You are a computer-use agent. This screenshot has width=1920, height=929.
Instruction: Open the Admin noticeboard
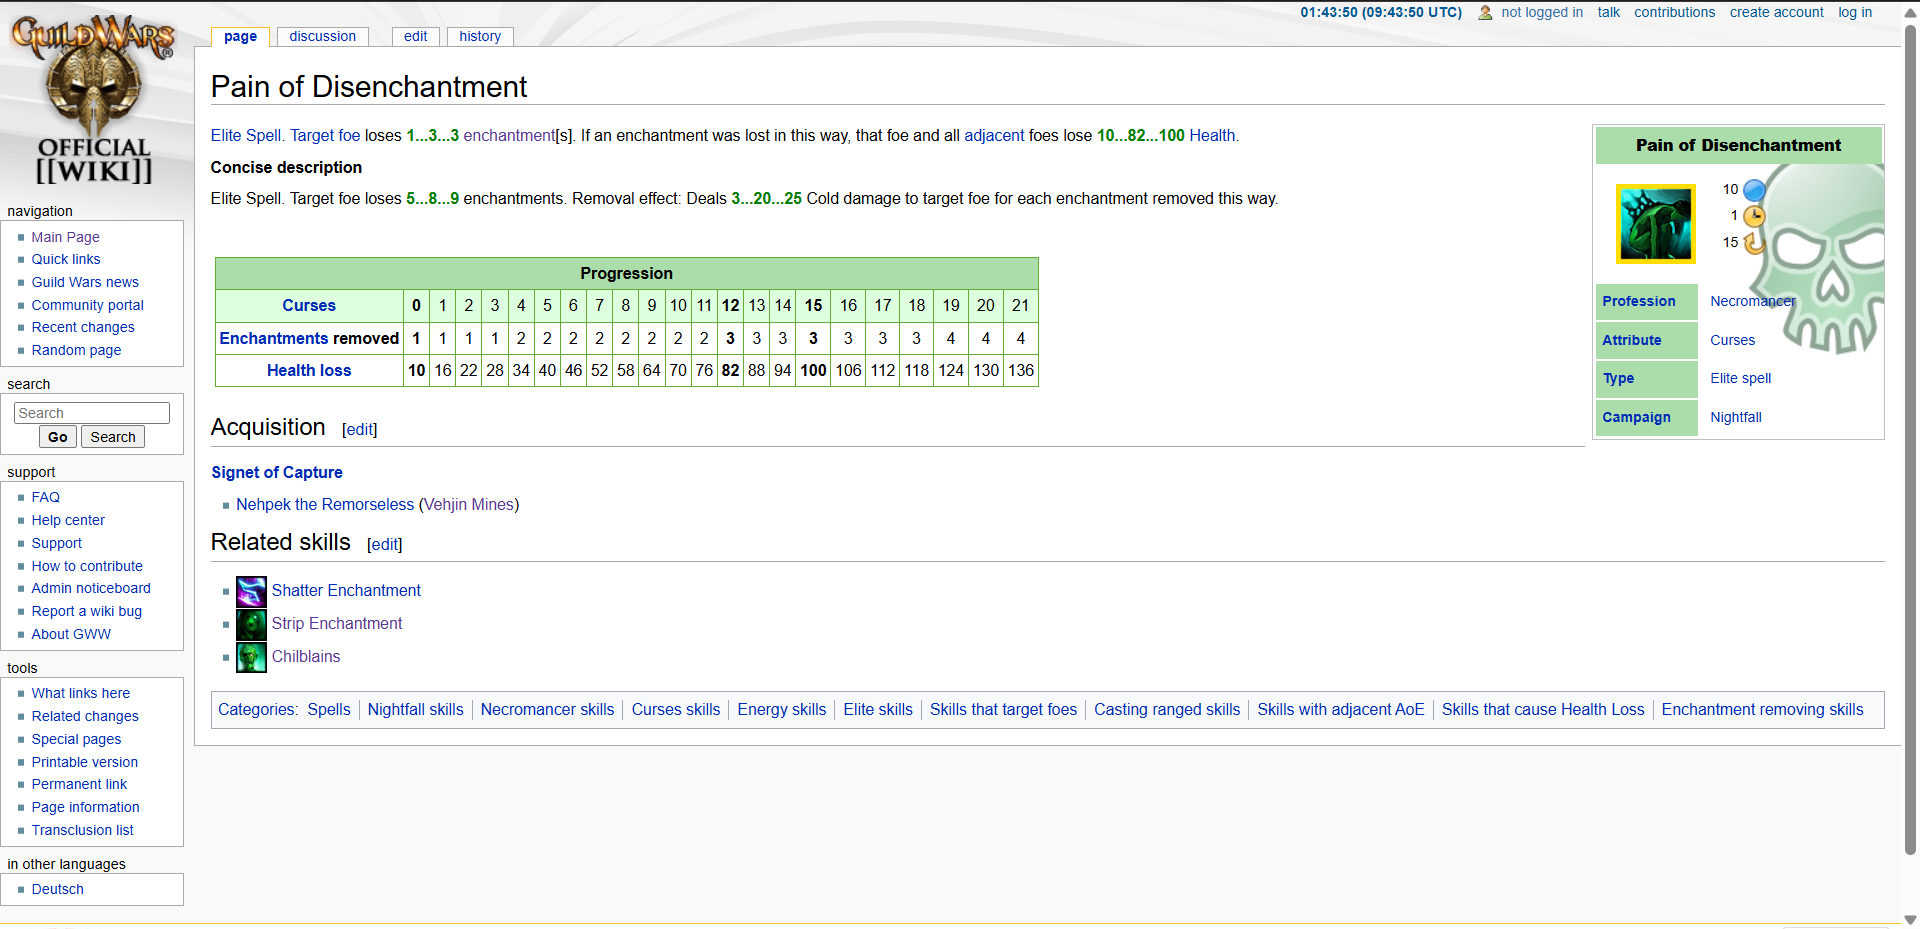(x=91, y=588)
